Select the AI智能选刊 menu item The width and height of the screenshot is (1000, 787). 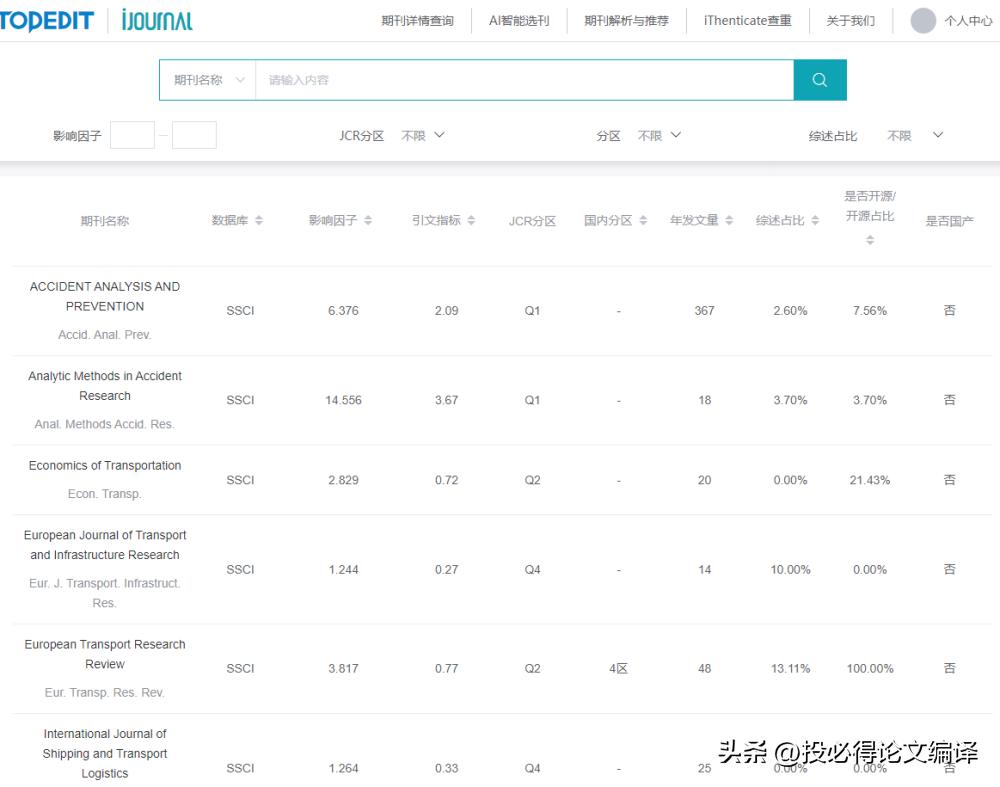tap(518, 19)
